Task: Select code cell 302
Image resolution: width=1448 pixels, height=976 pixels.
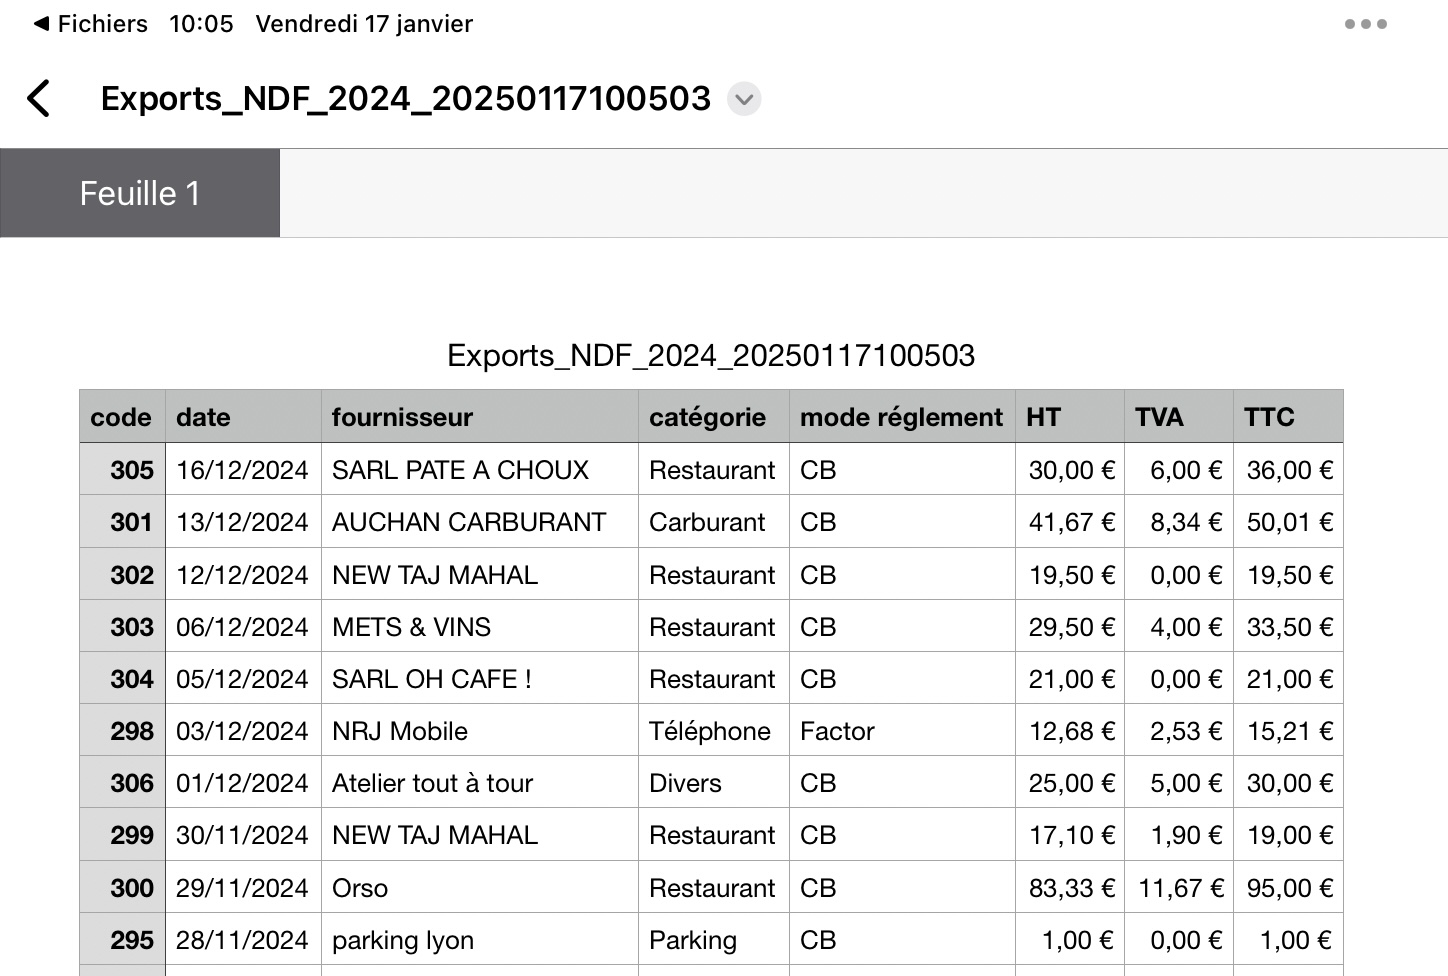Action: coord(123,575)
